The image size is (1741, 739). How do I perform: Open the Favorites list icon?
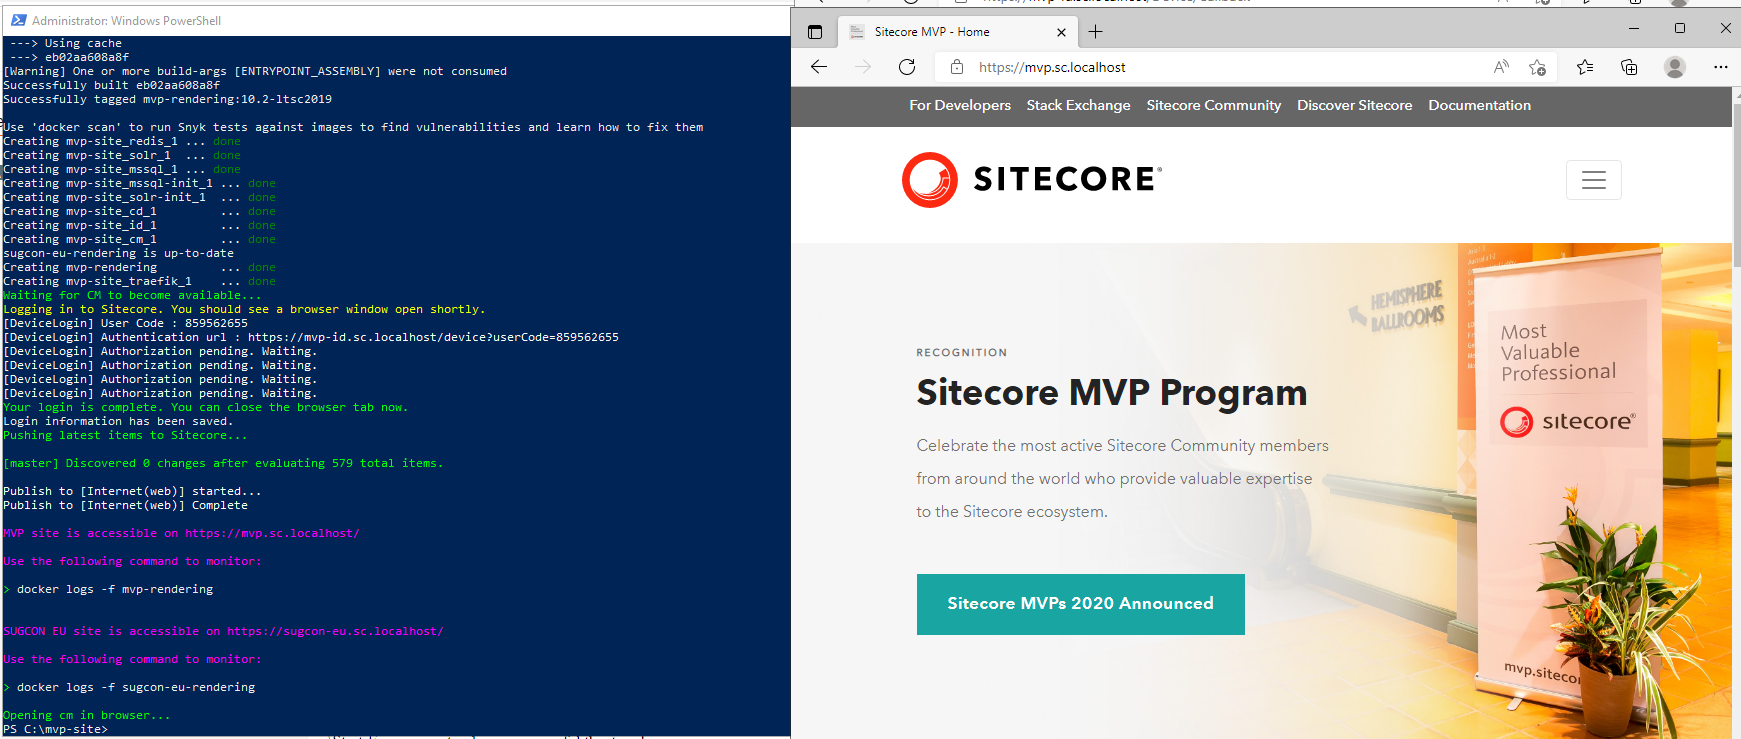coord(1585,67)
